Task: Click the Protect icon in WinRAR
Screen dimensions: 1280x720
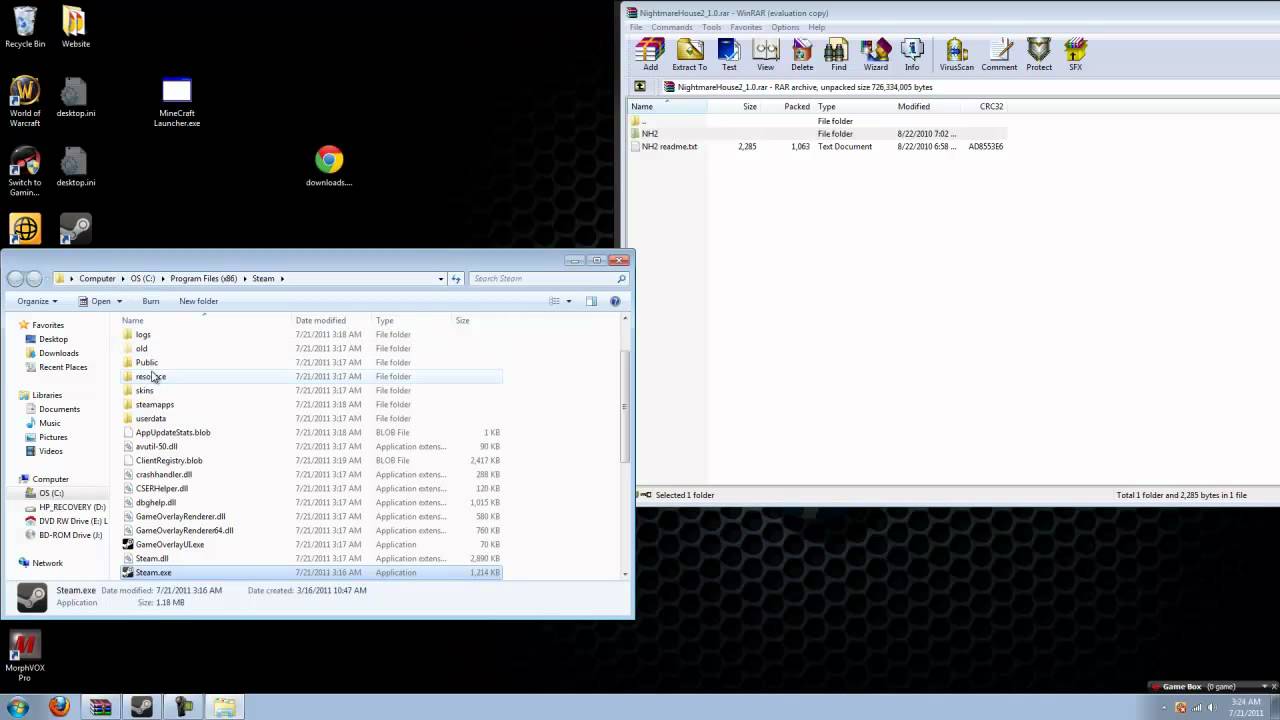Action: click(1039, 55)
